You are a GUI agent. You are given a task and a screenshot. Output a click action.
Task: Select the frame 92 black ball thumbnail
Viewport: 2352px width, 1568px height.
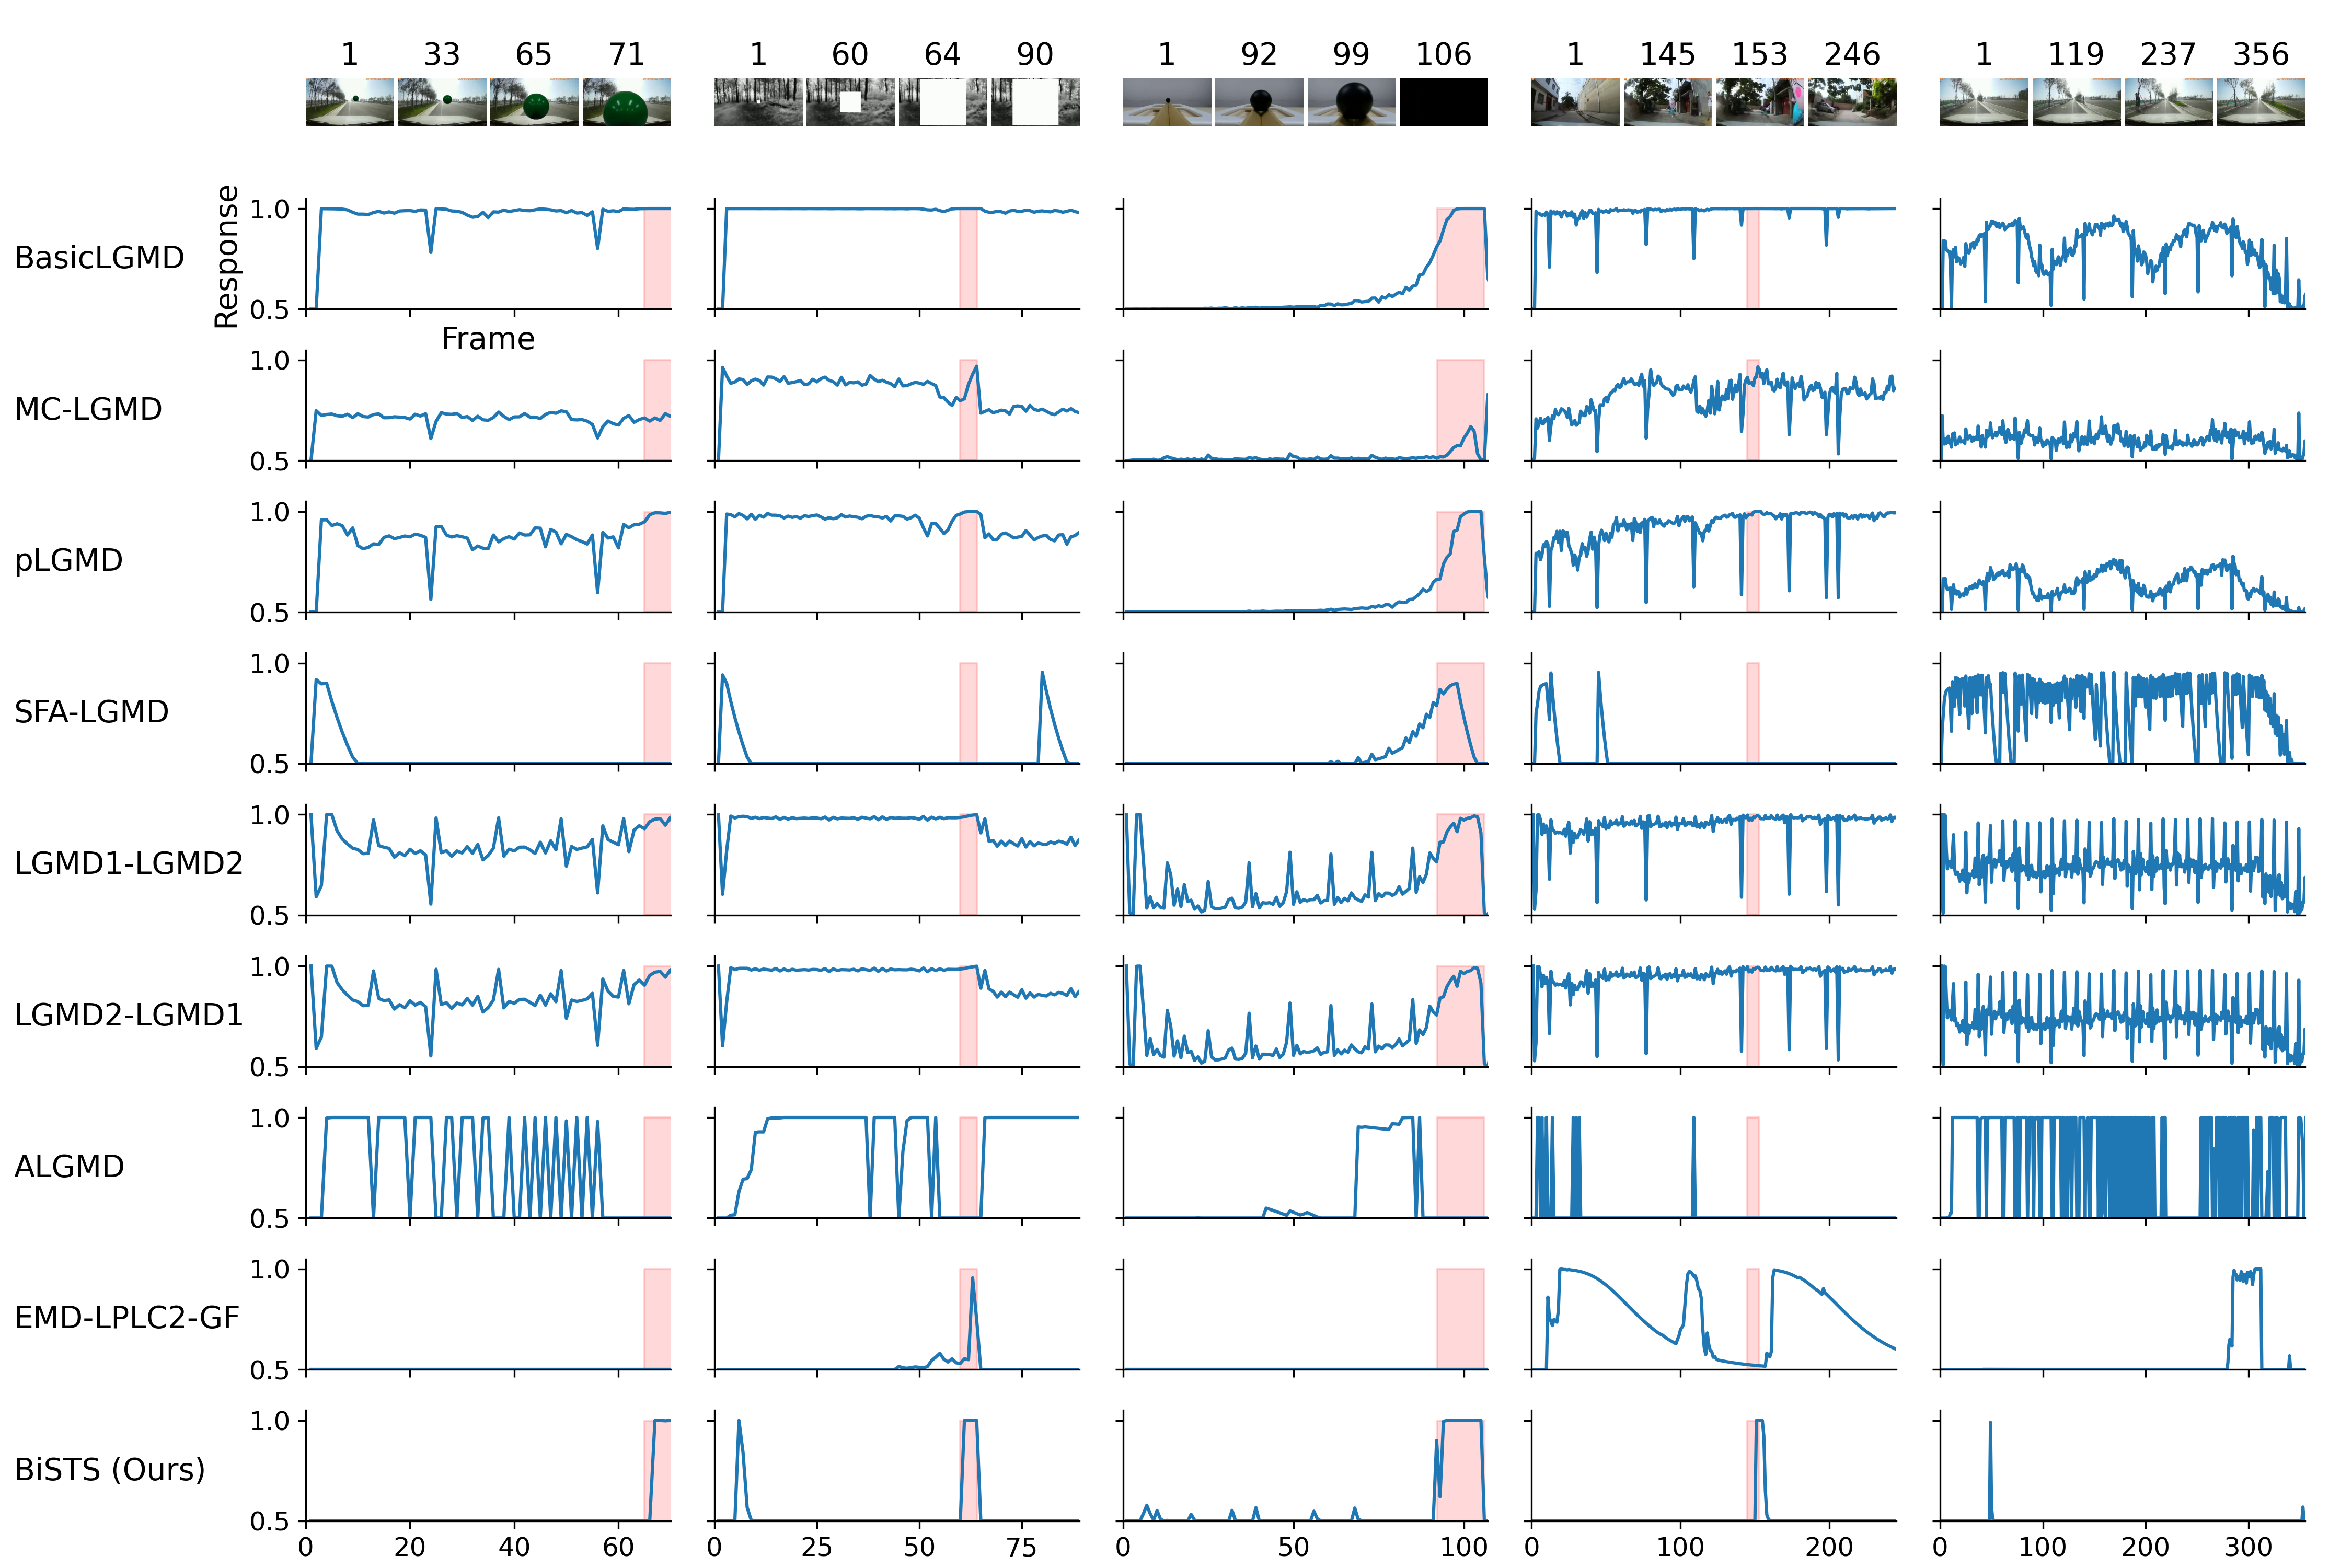click(1259, 102)
